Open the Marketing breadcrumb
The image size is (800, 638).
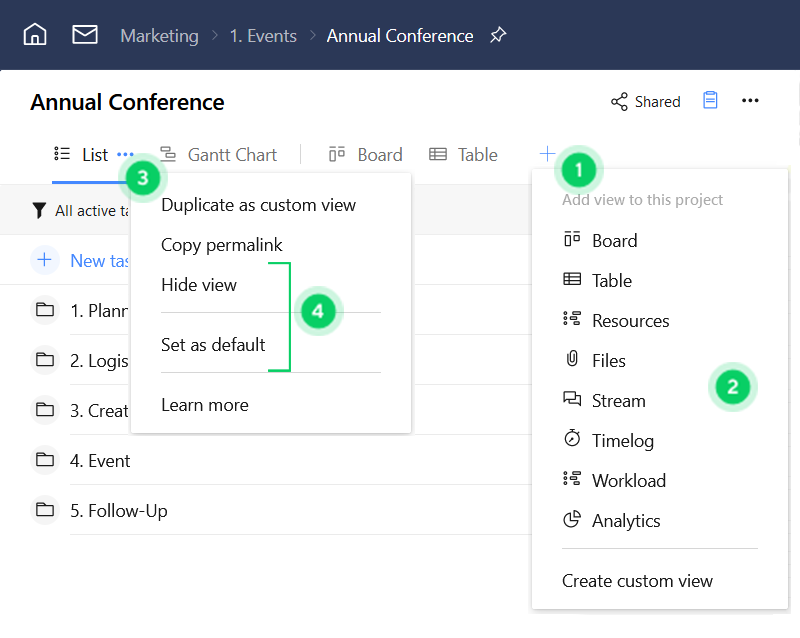(x=159, y=35)
